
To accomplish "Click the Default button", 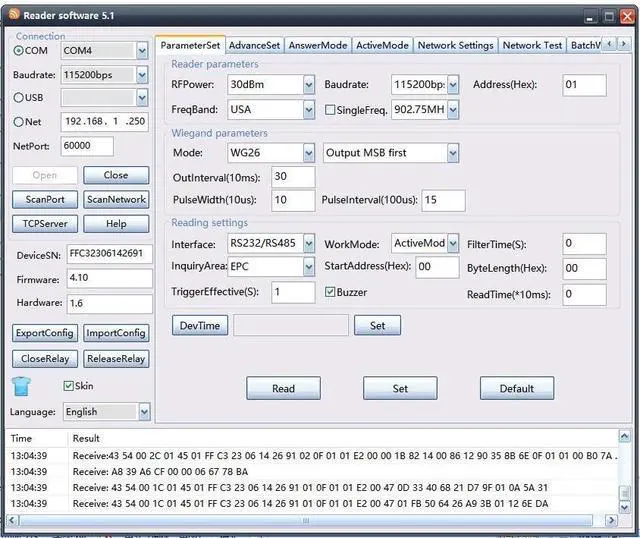I will 517,389.
